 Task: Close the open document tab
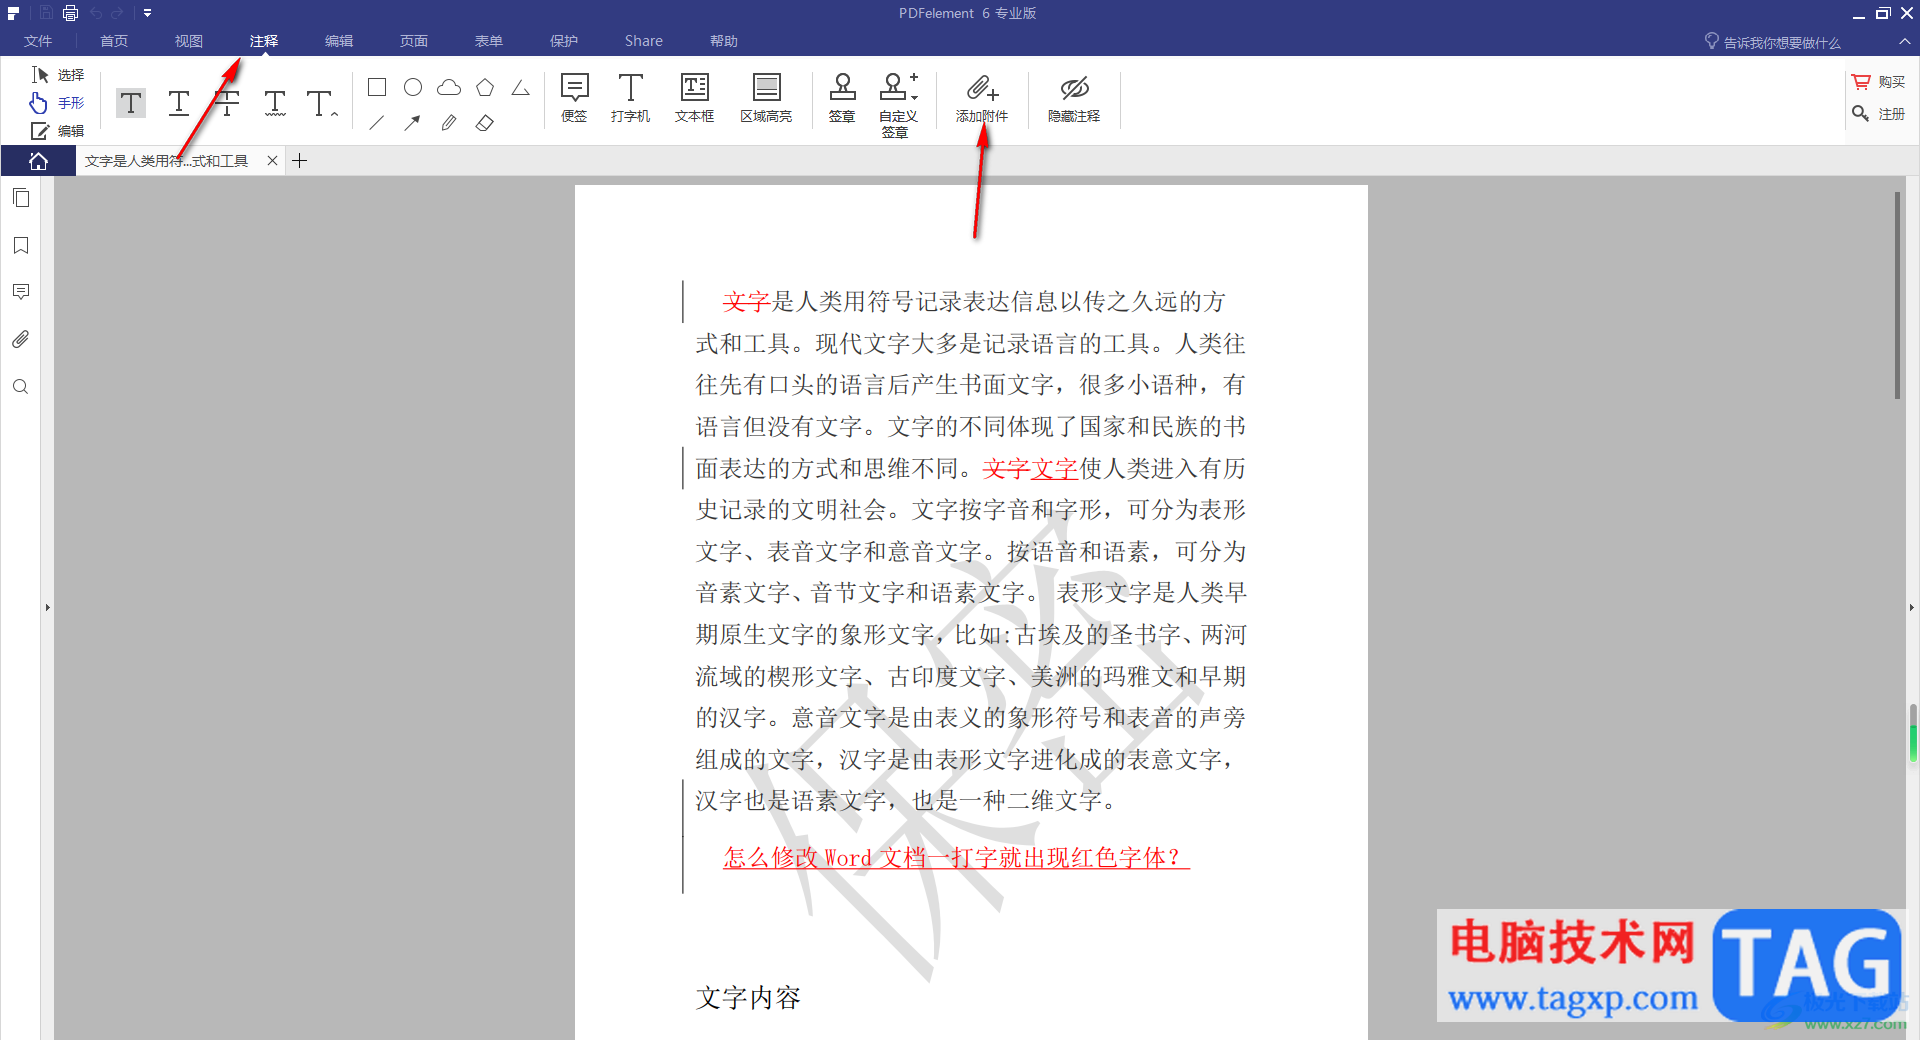pos(272,161)
